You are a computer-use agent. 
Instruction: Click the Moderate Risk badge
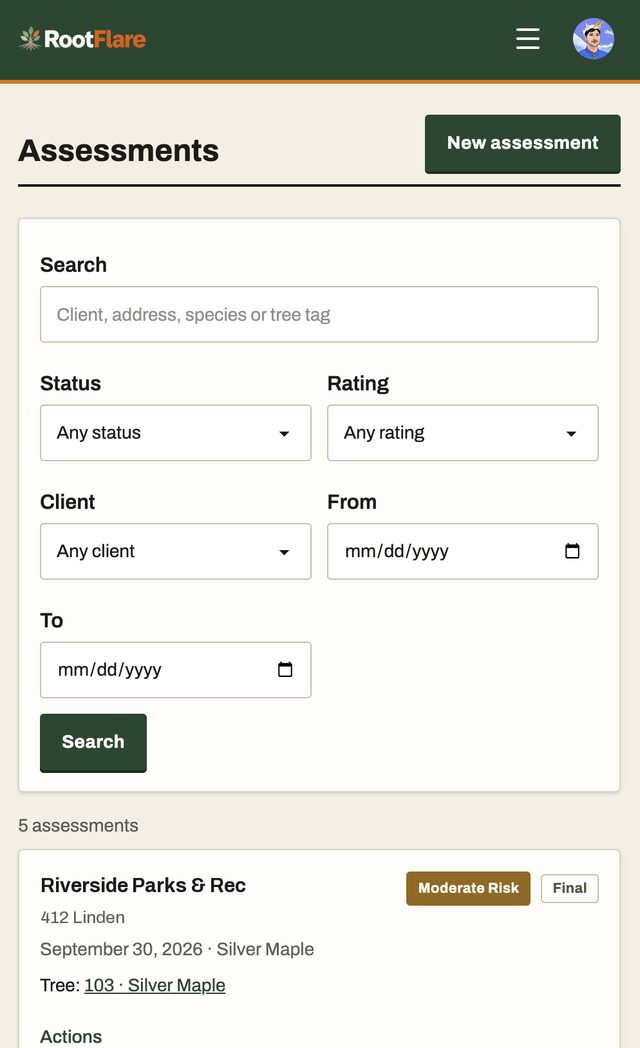tap(468, 888)
